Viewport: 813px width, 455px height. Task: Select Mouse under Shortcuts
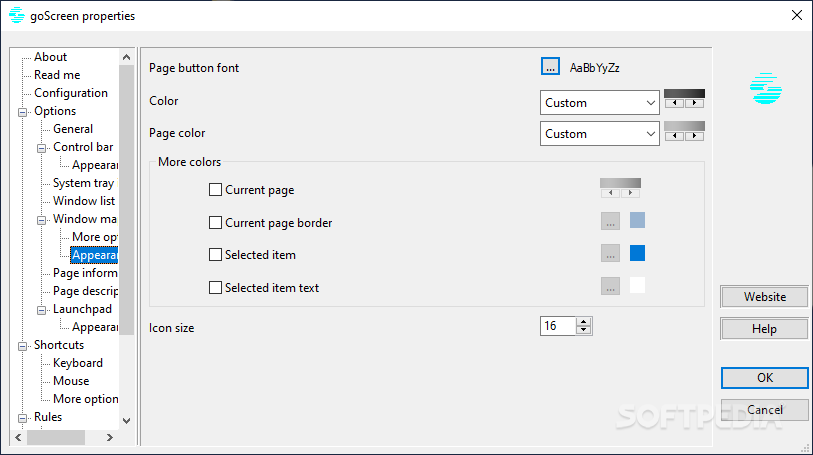(71, 381)
